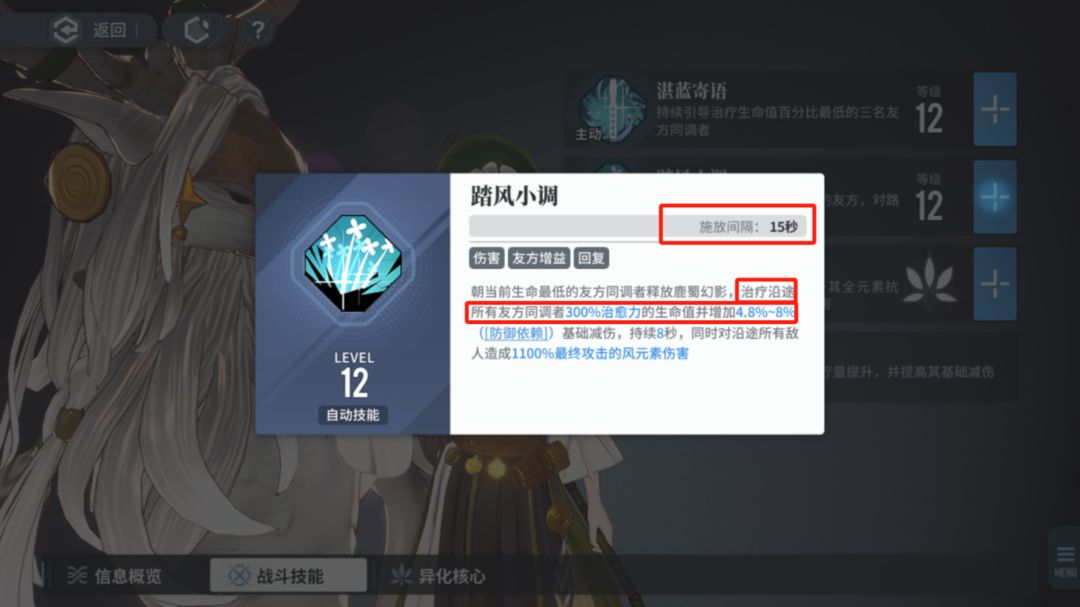This screenshot has width=1080, height=607.
Task: Click the highlighted plus for second skill
Action: [x=995, y=197]
